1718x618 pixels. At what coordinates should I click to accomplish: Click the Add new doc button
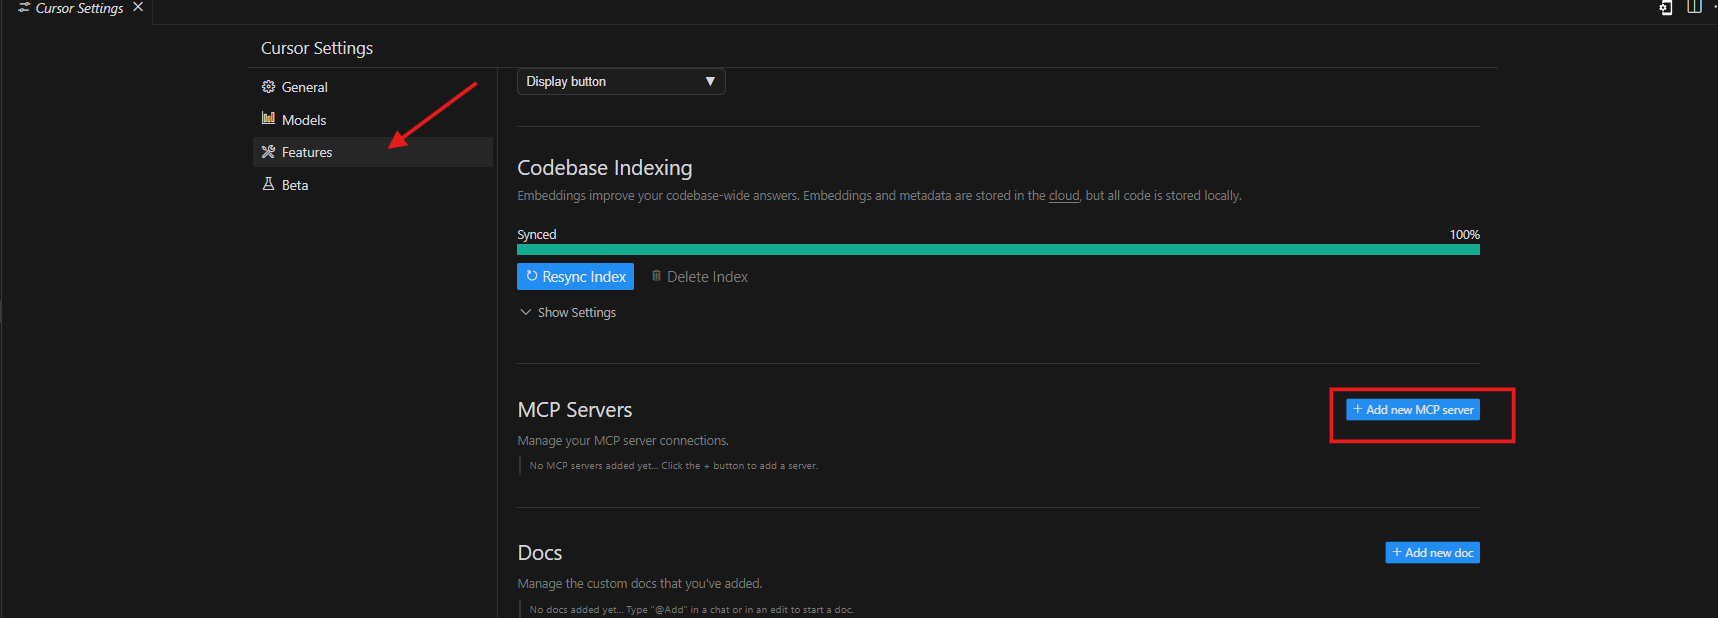coord(1432,553)
